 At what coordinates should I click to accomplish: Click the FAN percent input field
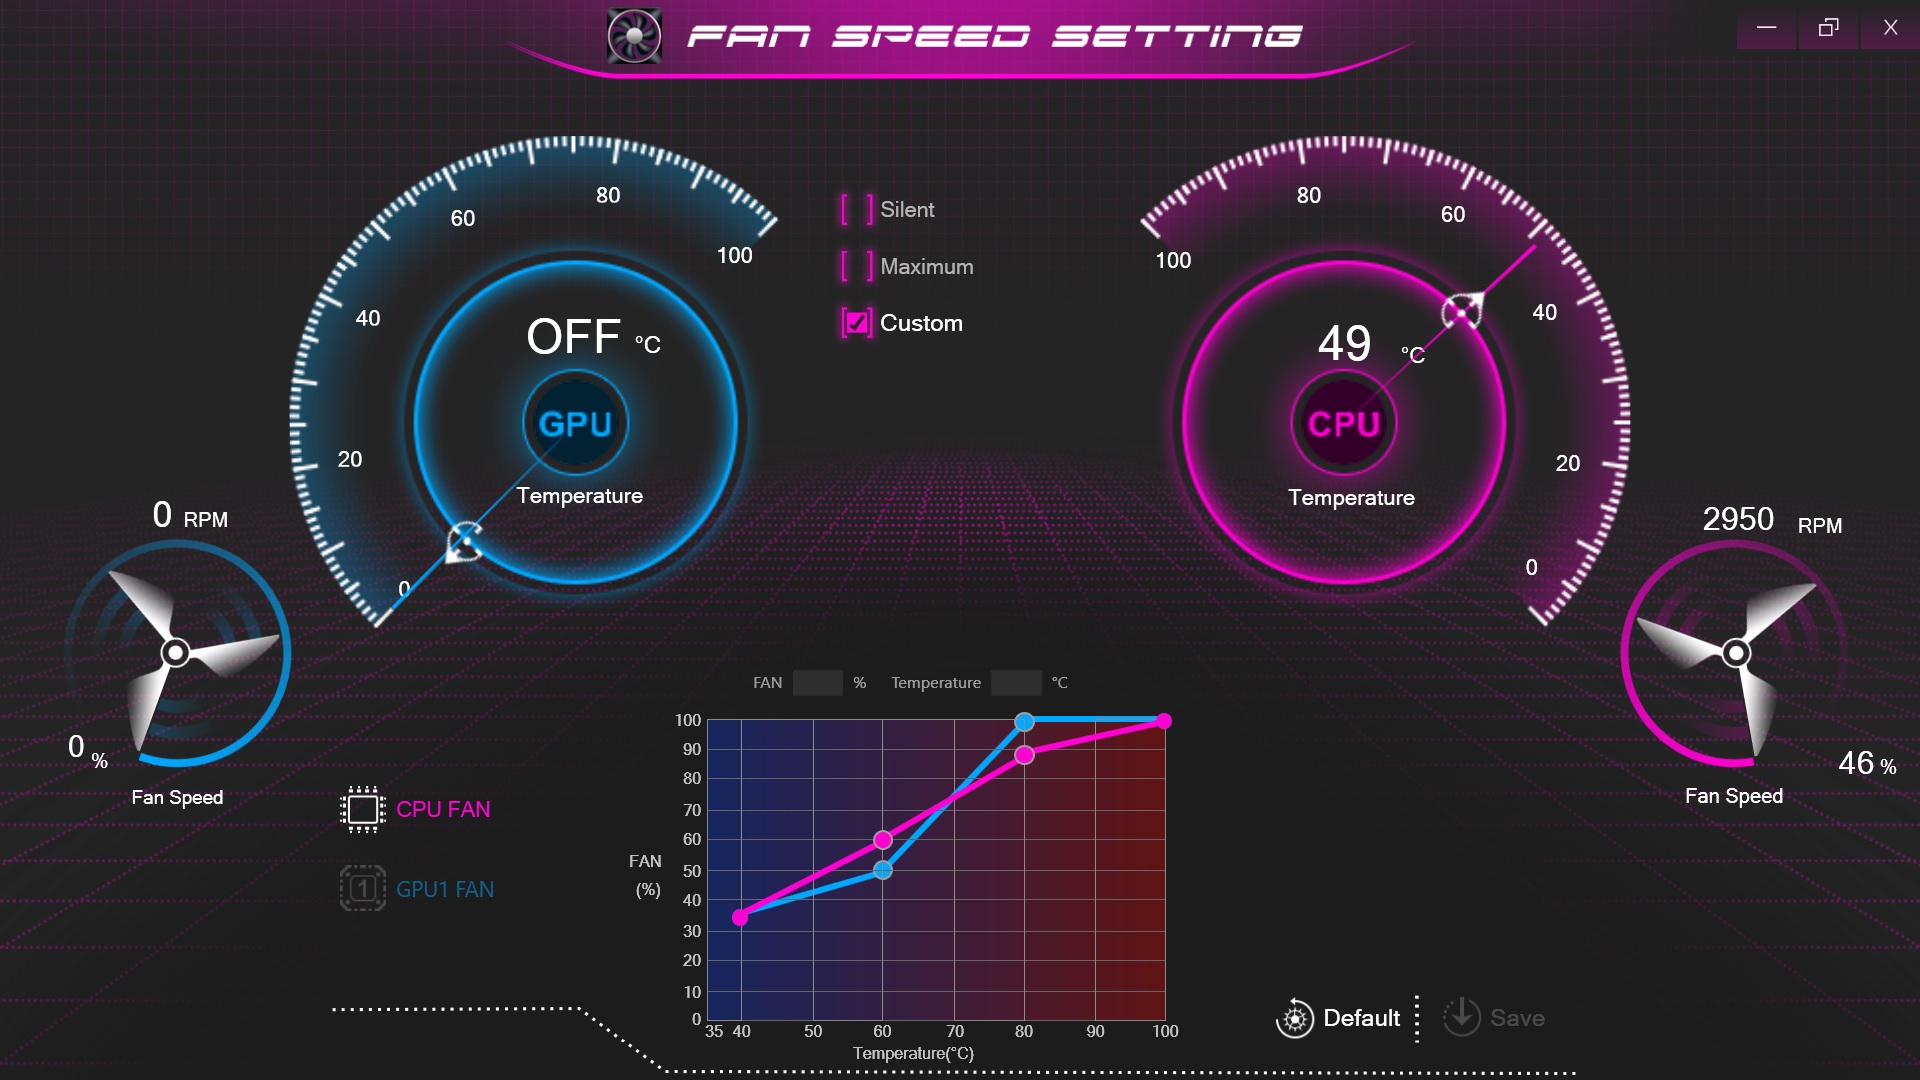click(817, 683)
